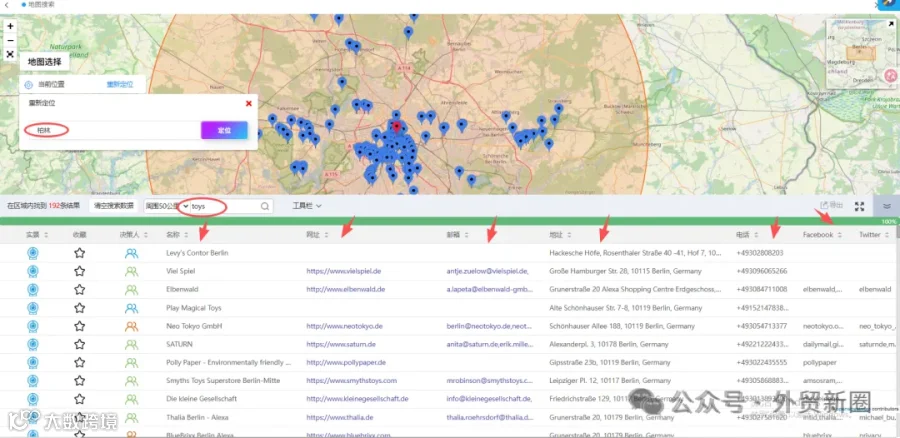This screenshot has width=900, height=438.
Task: Open street view icon for SATURN
Action: [x=33, y=344]
